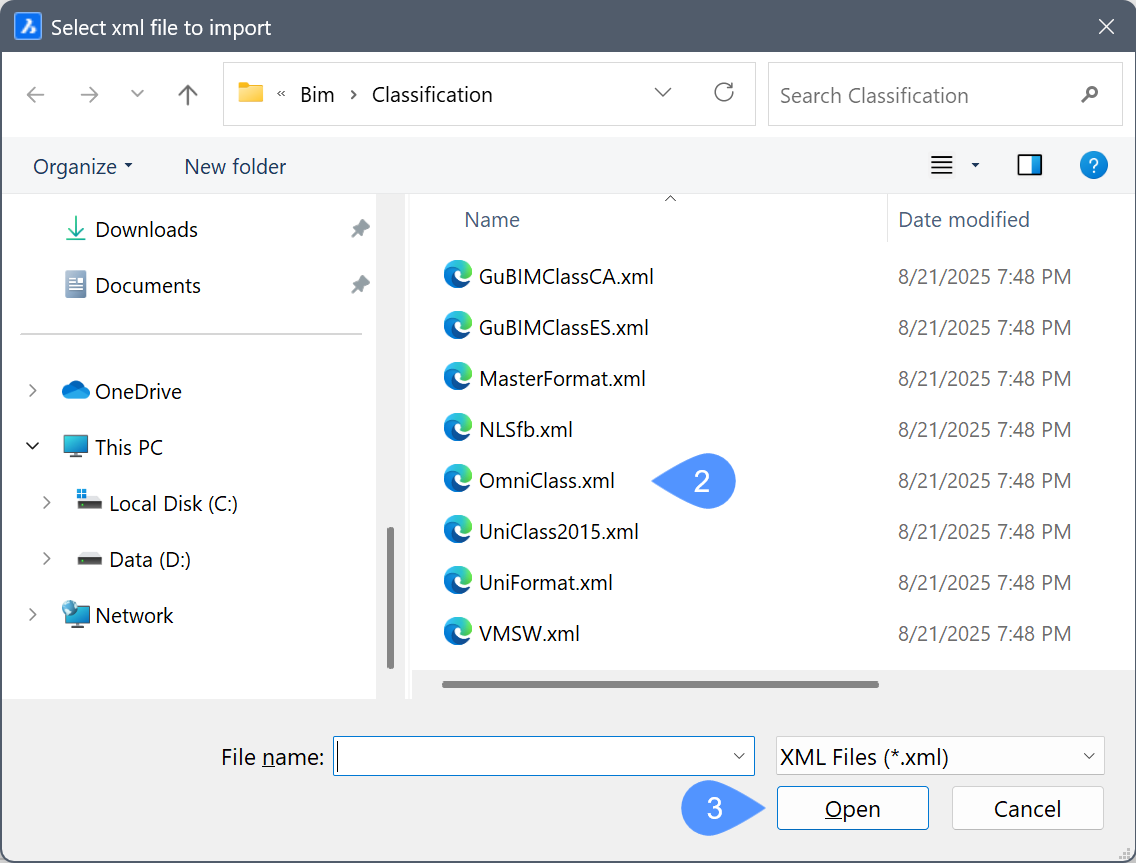
Task: Click the horizontal scrollbar in file list
Action: (660, 685)
